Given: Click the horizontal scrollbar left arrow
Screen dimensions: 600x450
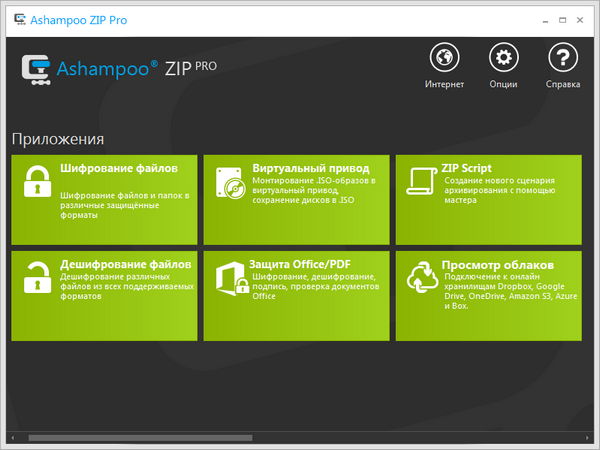Looking at the screenshot, I should click(x=12, y=437).
